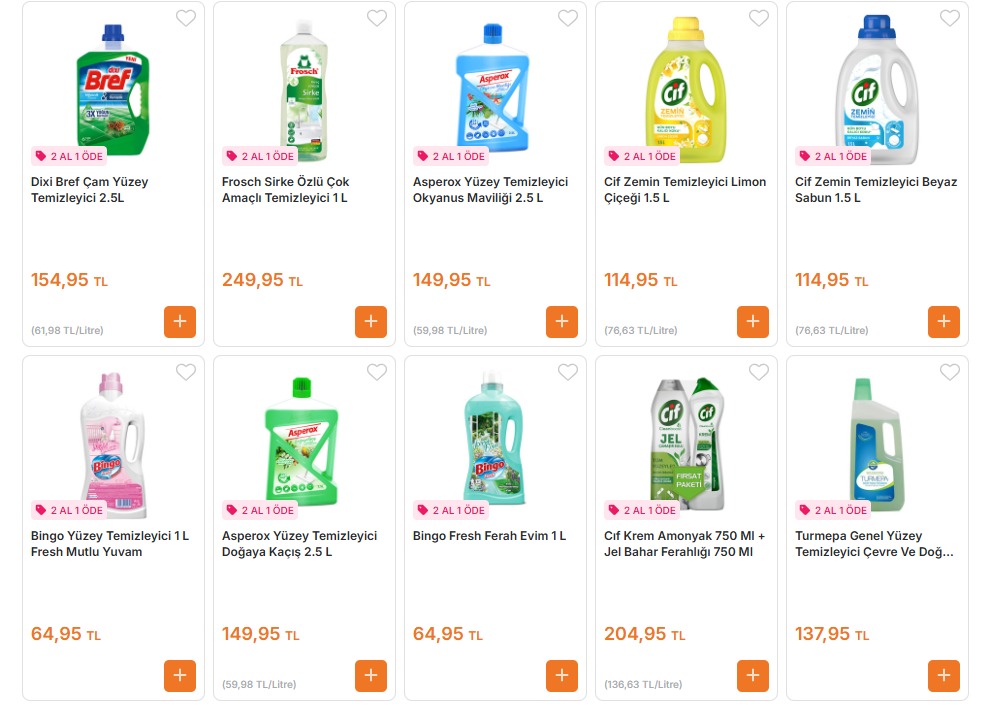
Task: Click 2 AL 1 ÖDE badge on Cif Beyaz Sabun
Action: click(833, 156)
